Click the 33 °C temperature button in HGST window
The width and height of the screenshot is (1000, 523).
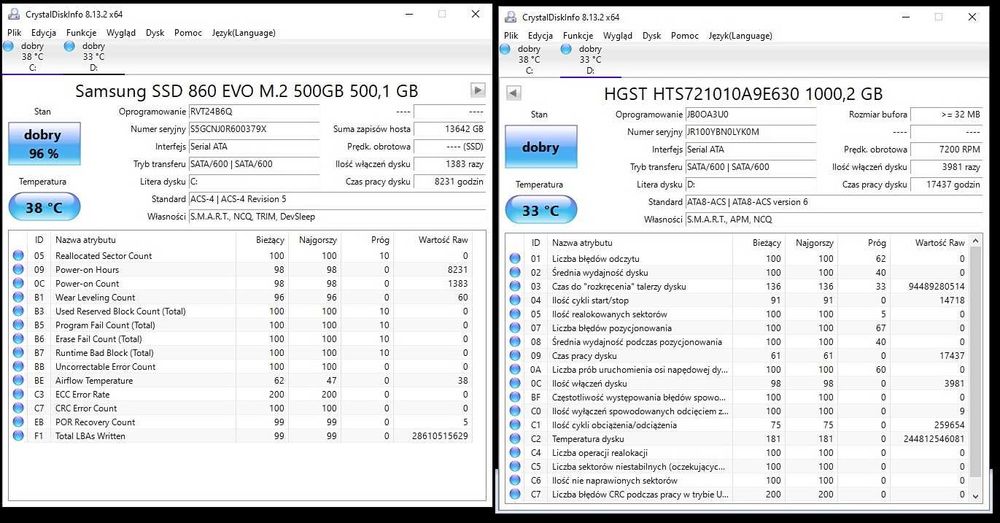pos(541,210)
